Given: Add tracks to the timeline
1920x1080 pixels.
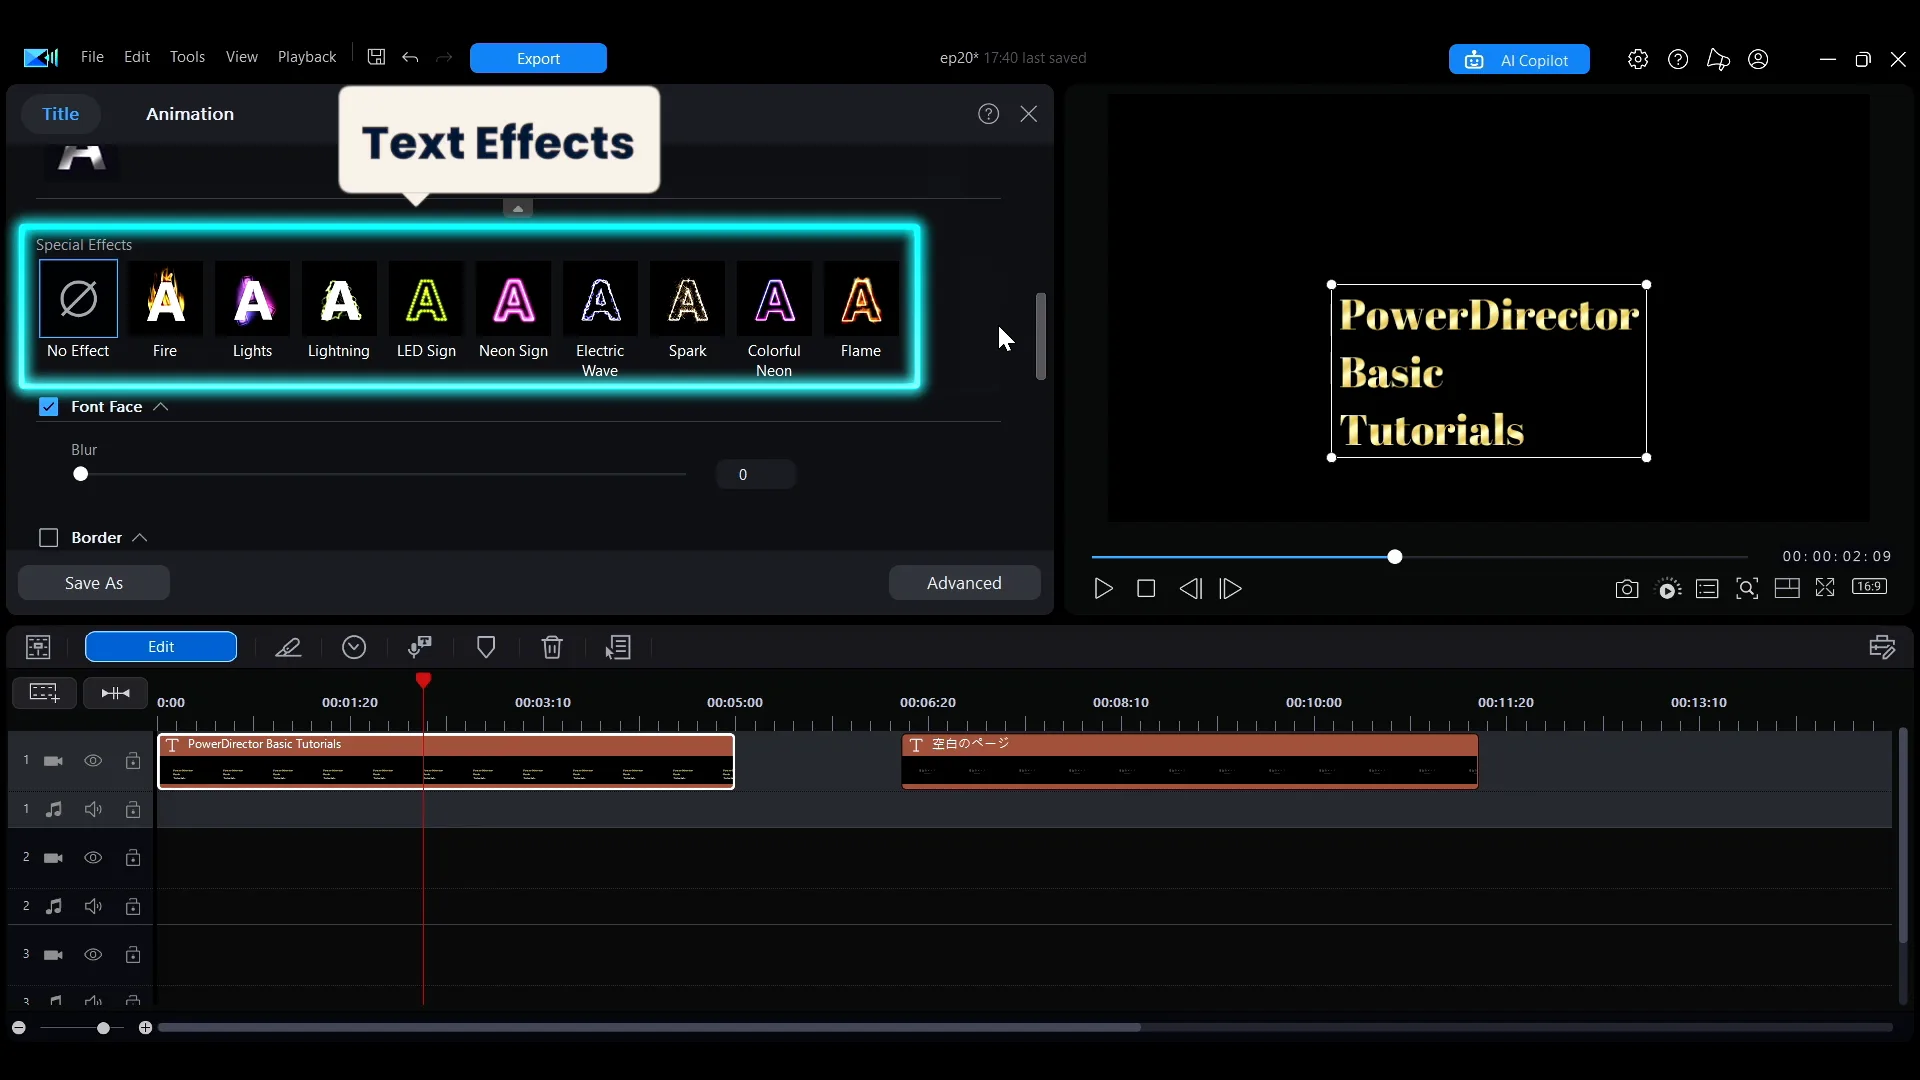Looking at the screenshot, I should 44,692.
